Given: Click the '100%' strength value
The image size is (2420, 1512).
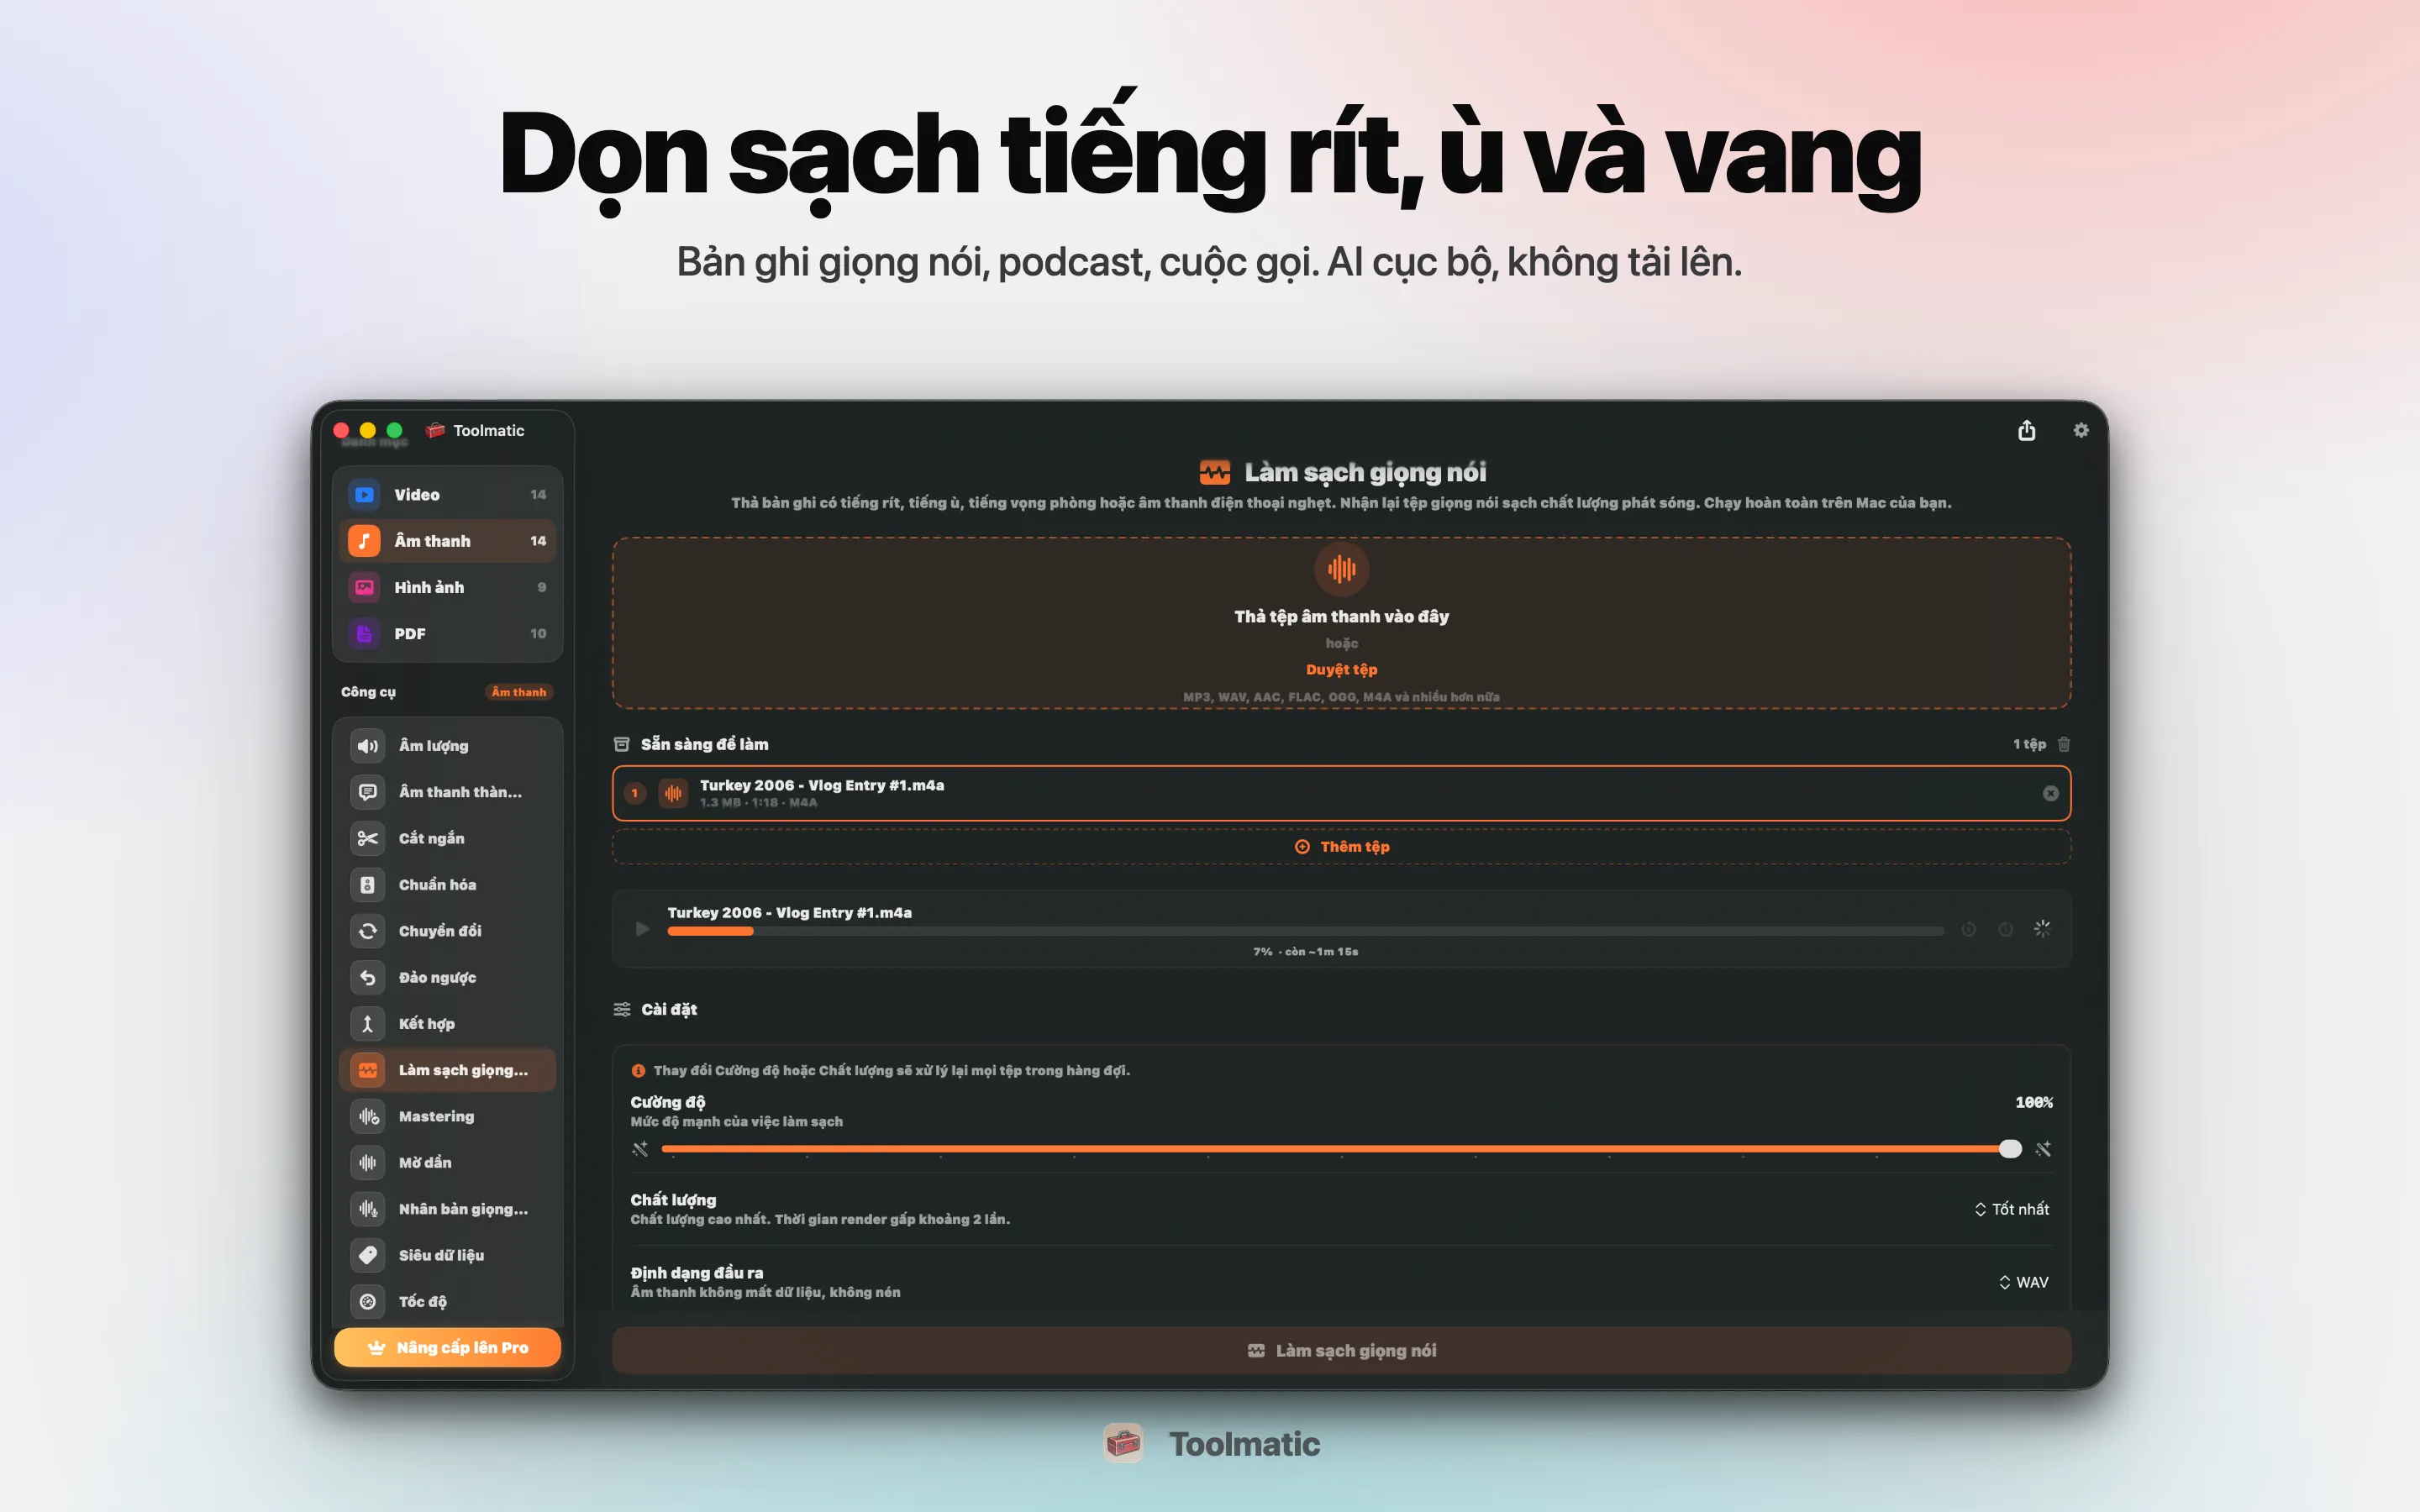Looking at the screenshot, I should (x=2033, y=1102).
